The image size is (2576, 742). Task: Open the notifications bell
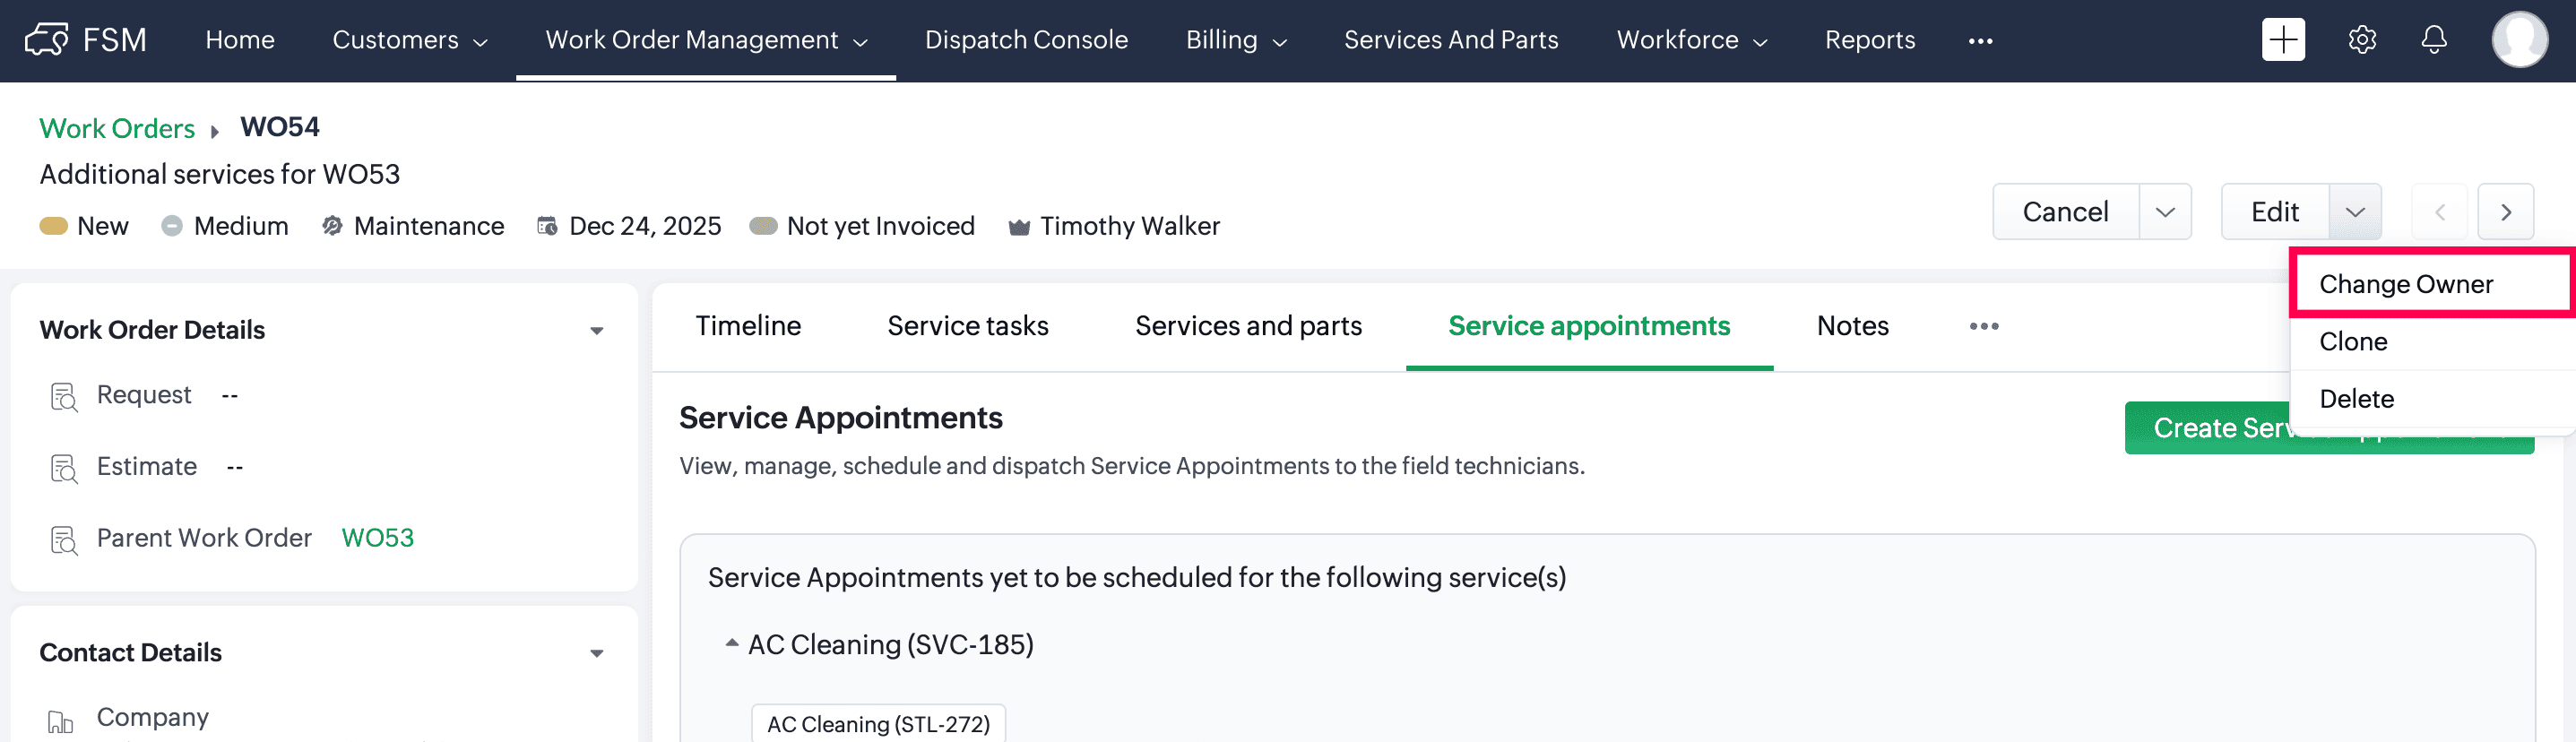(x=2433, y=40)
